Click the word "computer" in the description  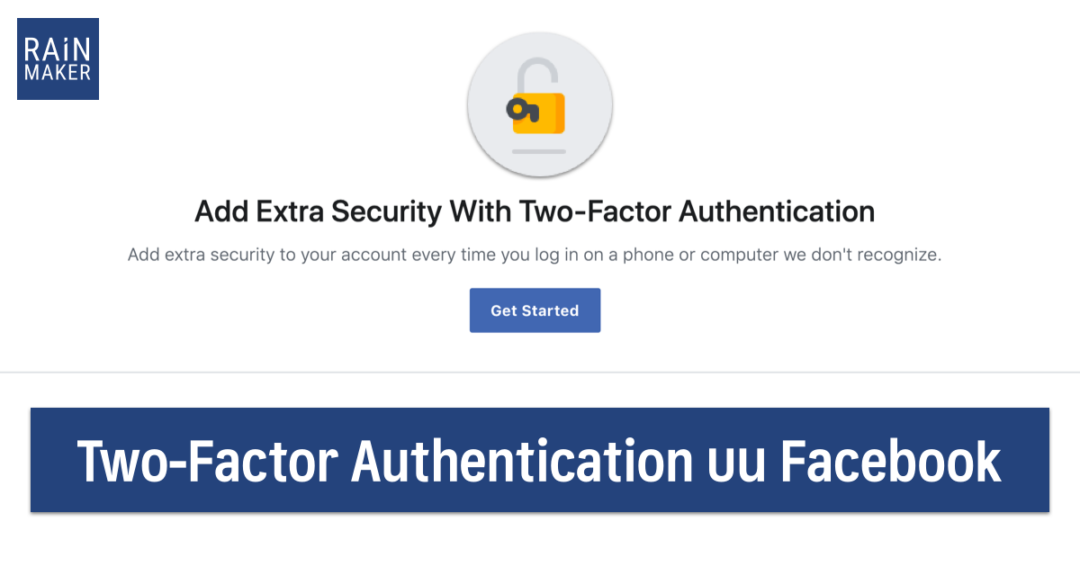tap(739, 255)
